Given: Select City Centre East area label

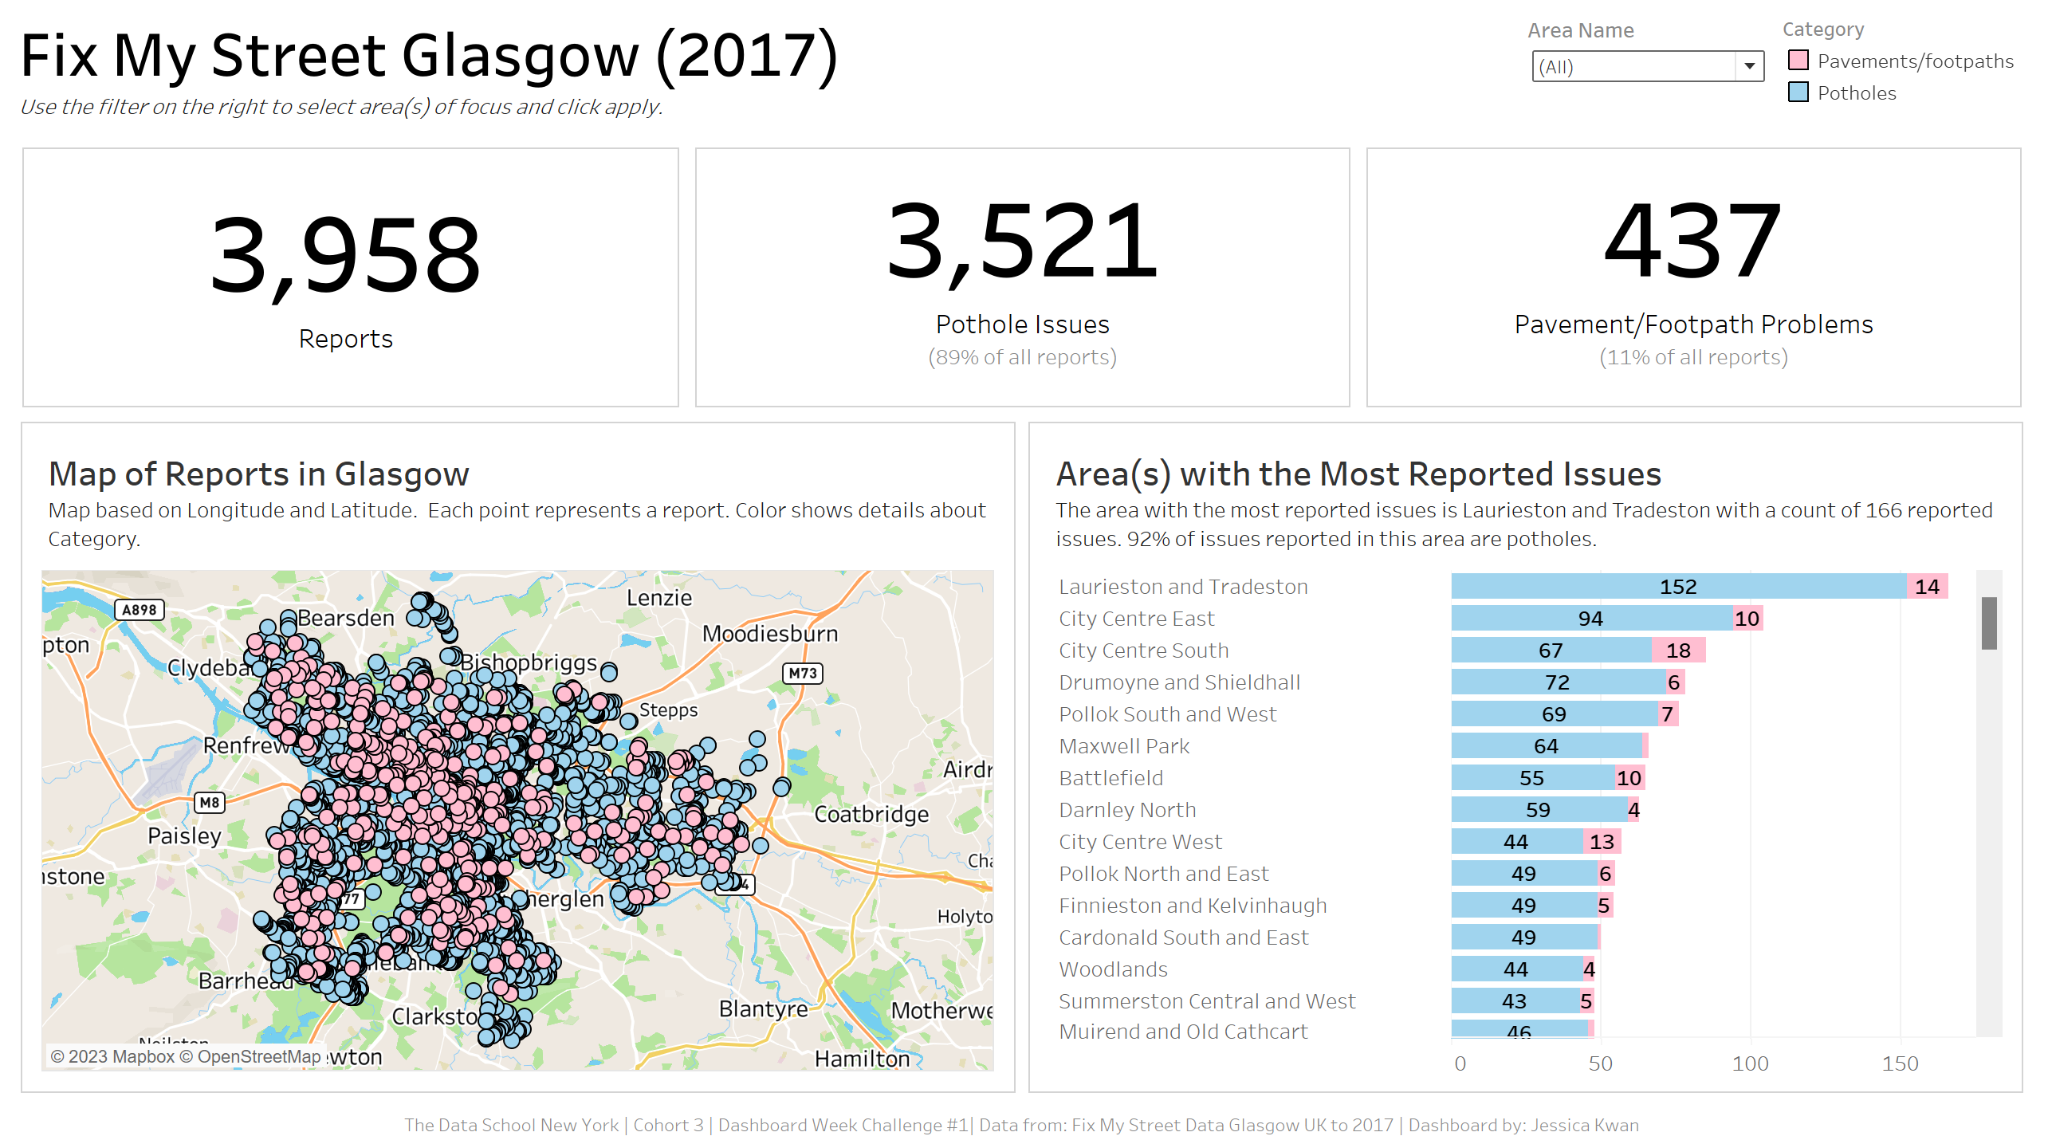Looking at the screenshot, I should pos(1136,619).
